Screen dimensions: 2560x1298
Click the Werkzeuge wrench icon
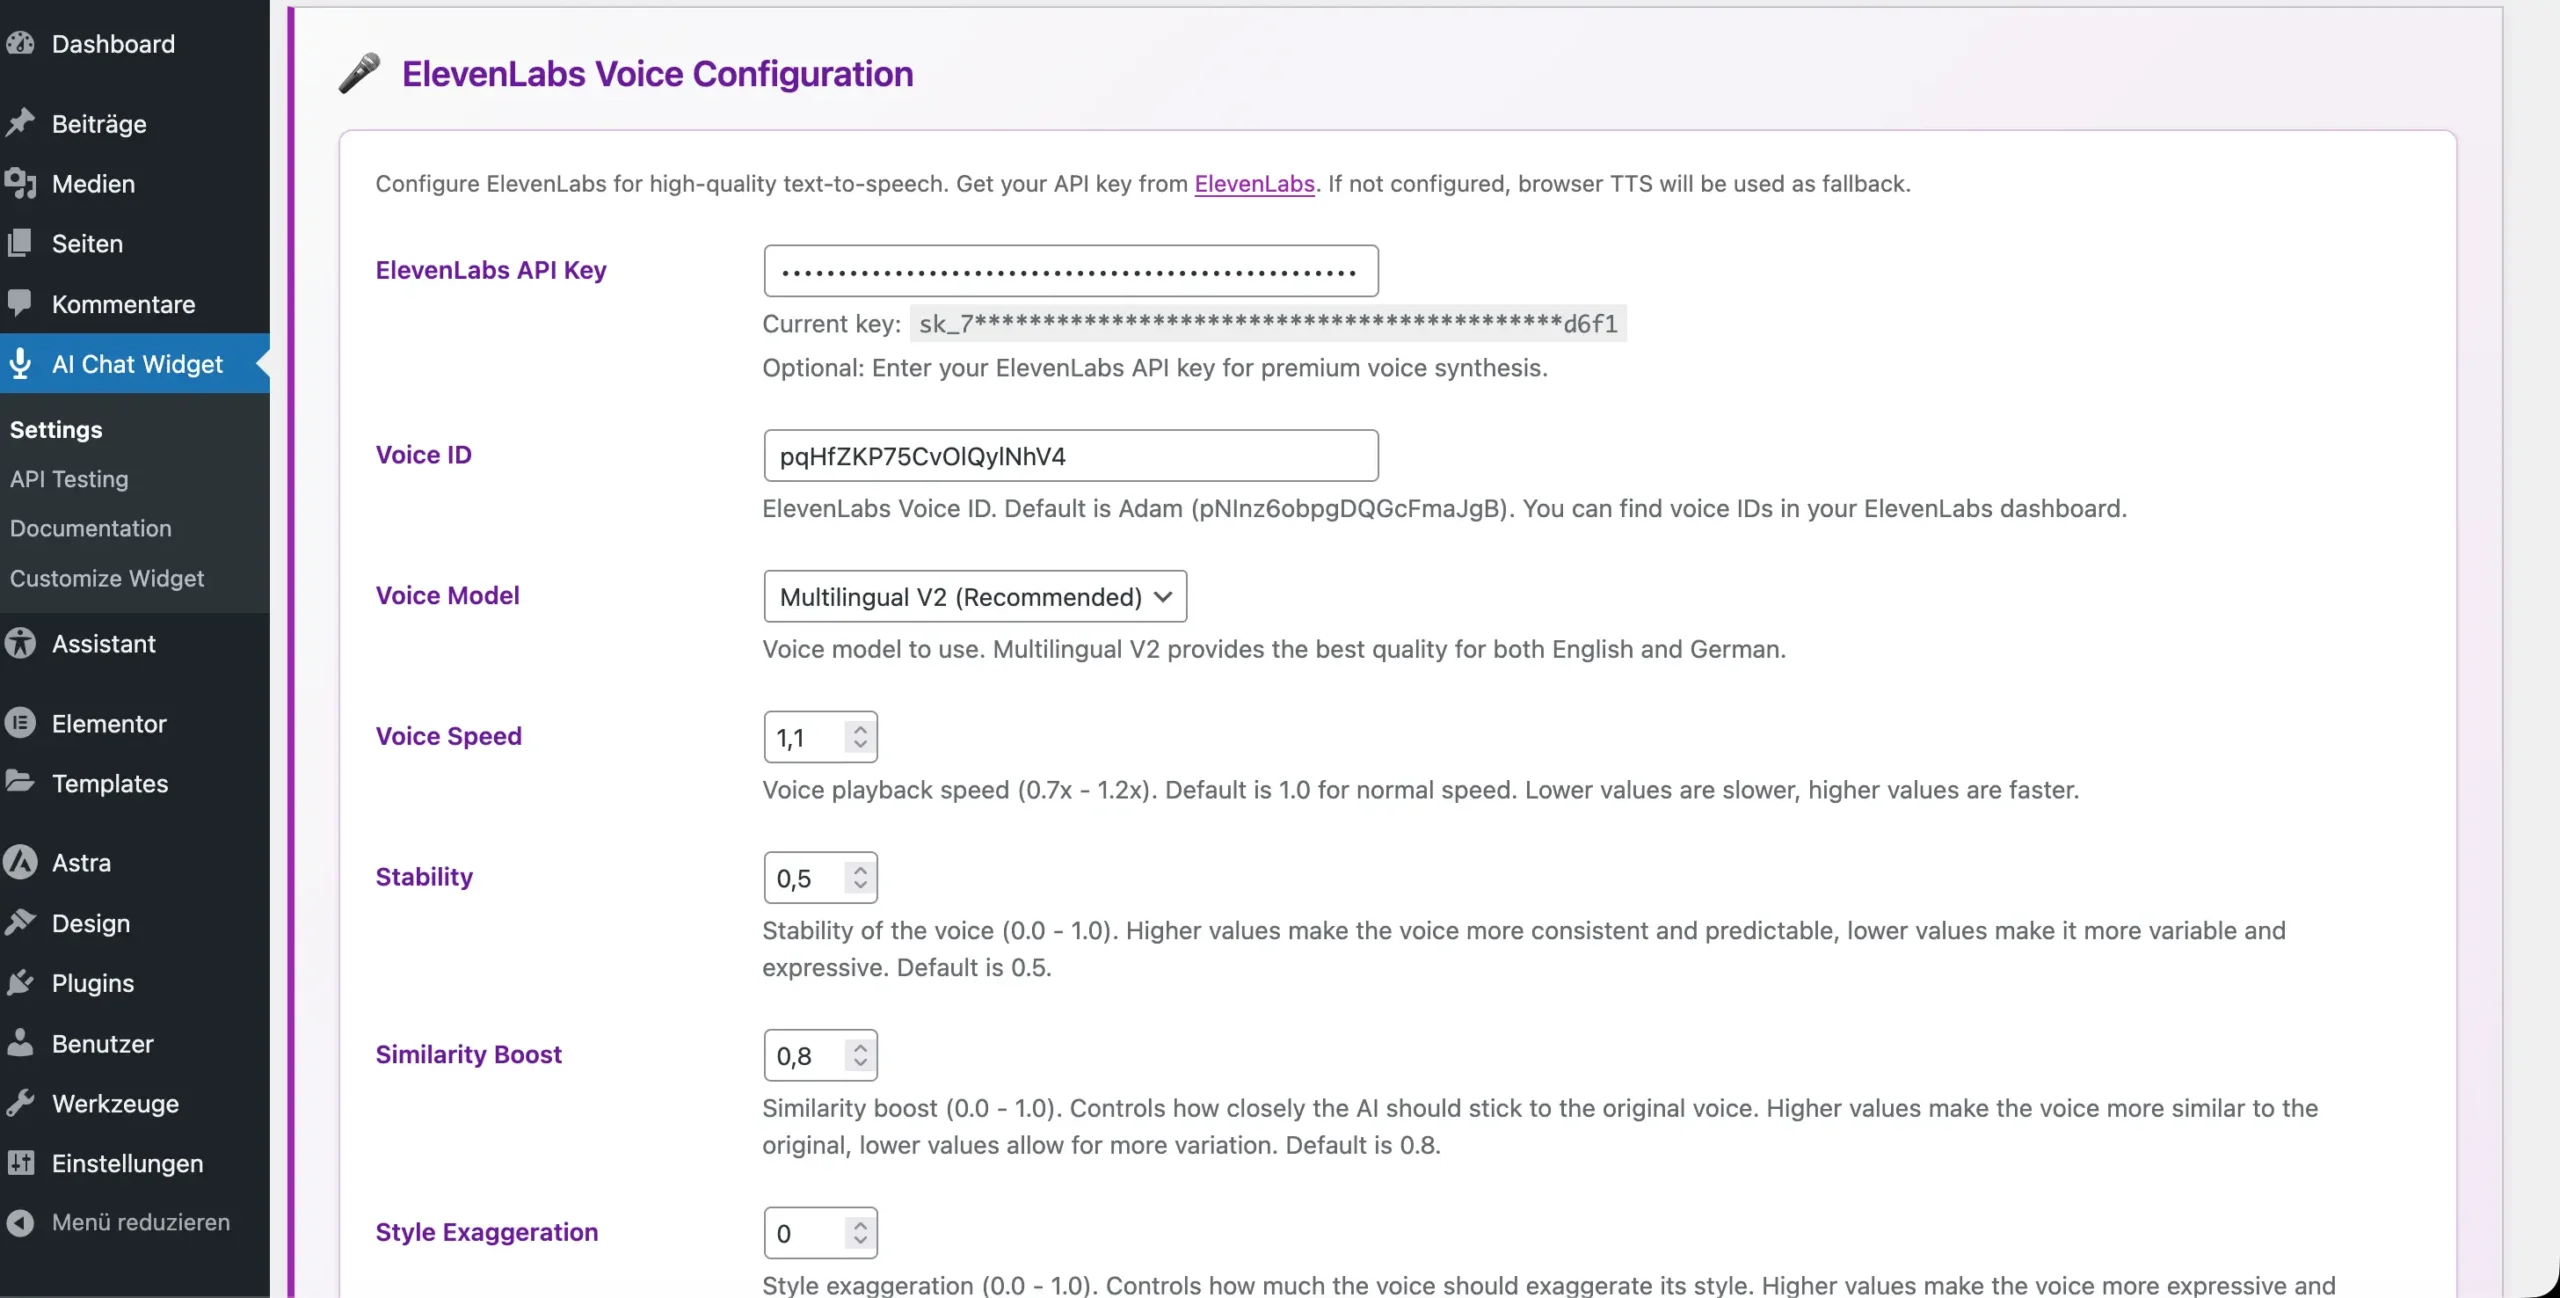tap(20, 1103)
